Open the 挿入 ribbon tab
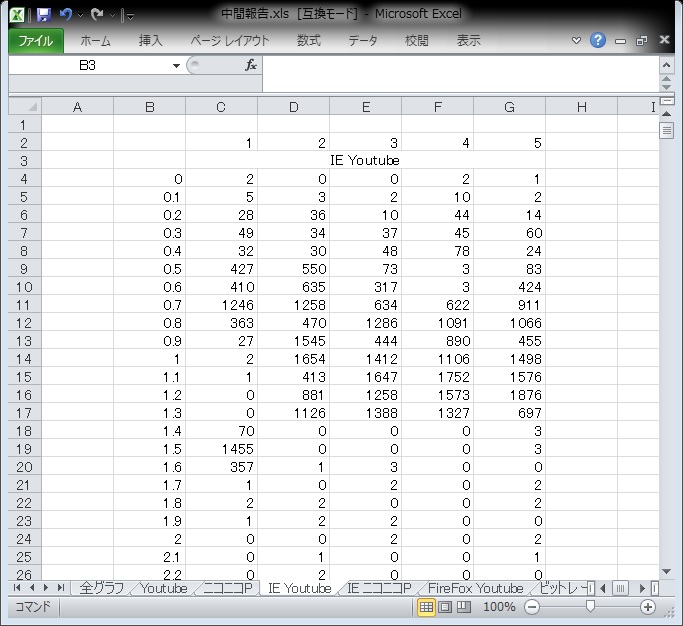Viewport: 683px width, 626px height. [x=151, y=41]
